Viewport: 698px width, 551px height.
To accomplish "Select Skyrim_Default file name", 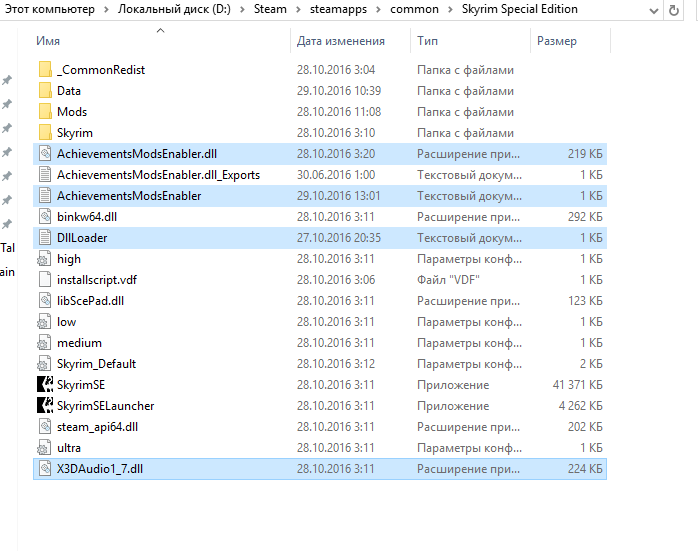I will point(96,364).
